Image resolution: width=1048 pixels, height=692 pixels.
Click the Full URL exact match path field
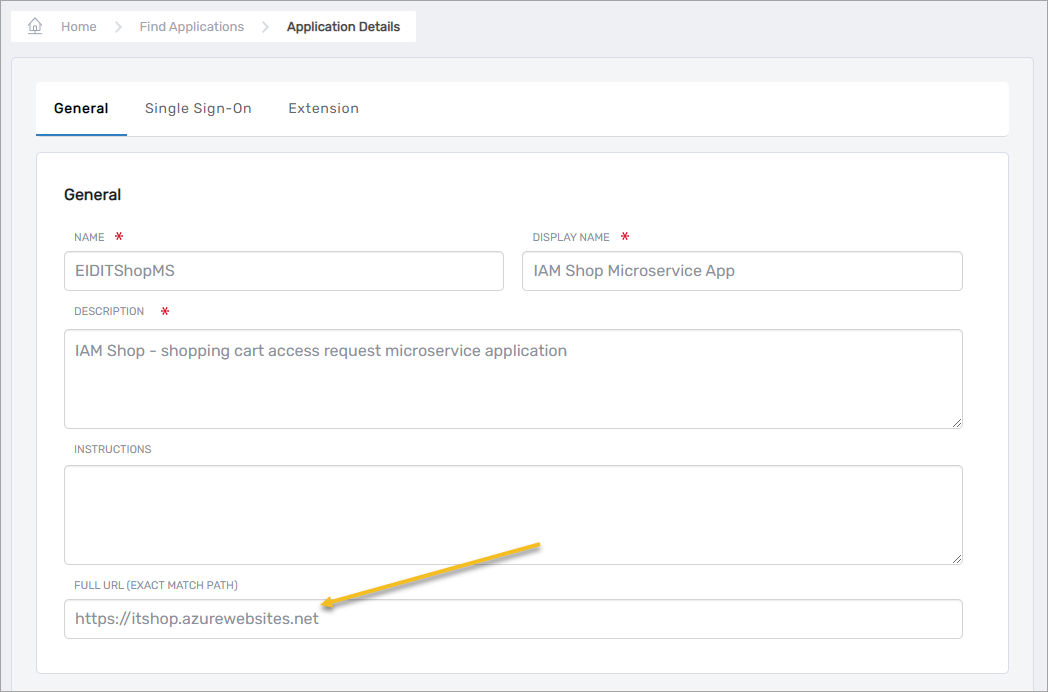click(512, 619)
